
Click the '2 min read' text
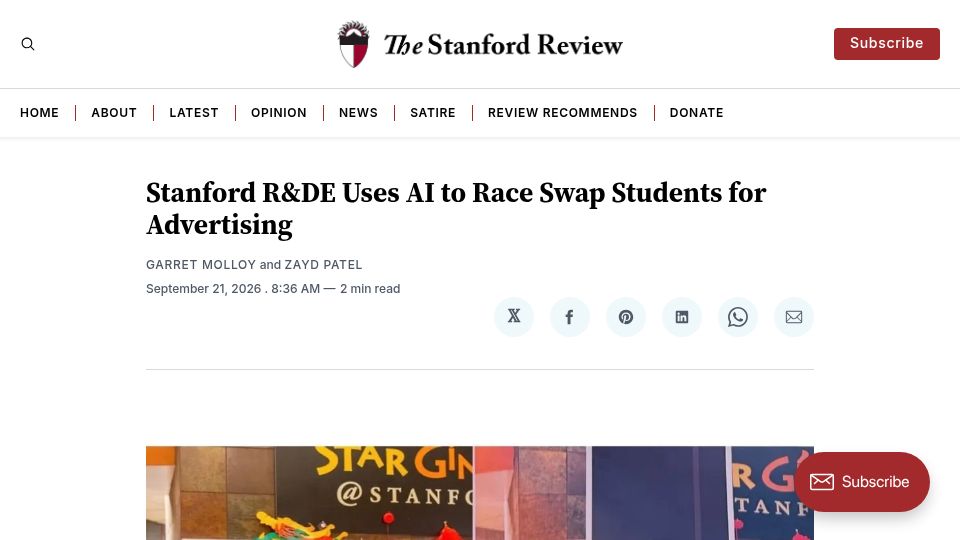click(370, 288)
